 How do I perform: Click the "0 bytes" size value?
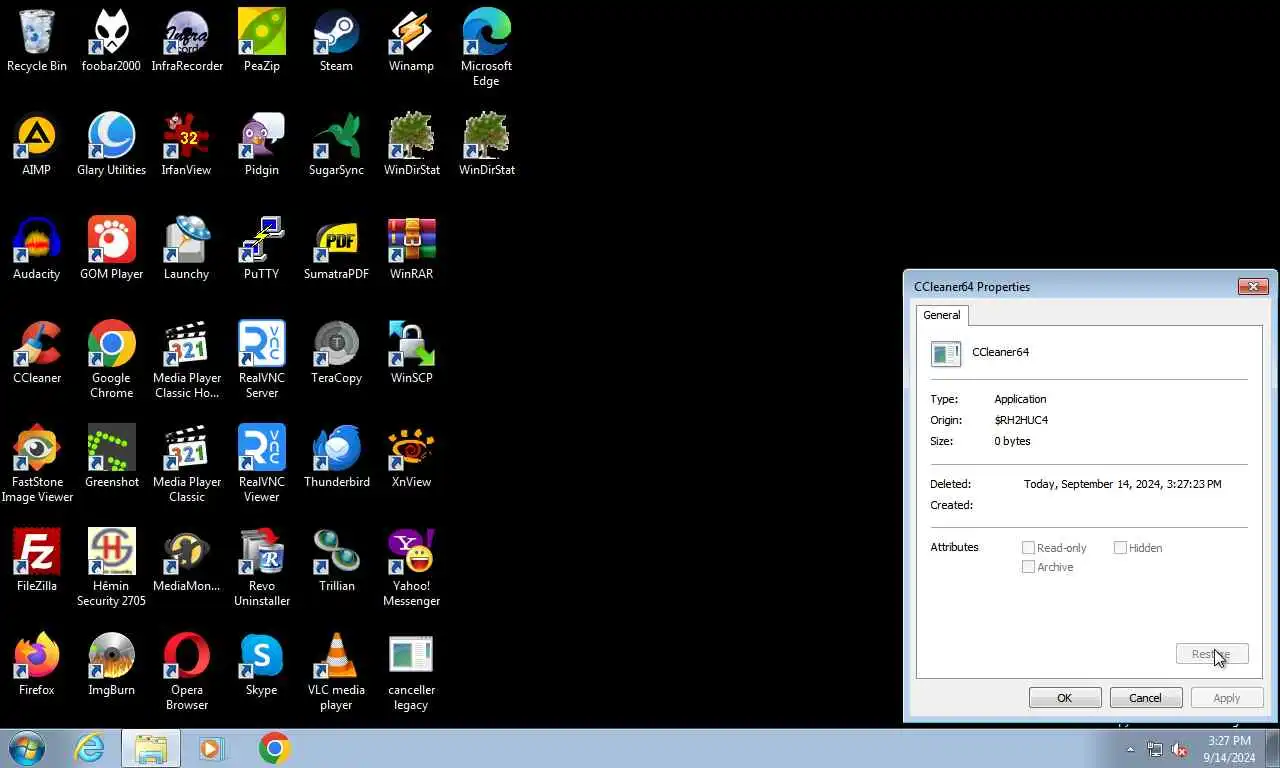(x=1012, y=441)
